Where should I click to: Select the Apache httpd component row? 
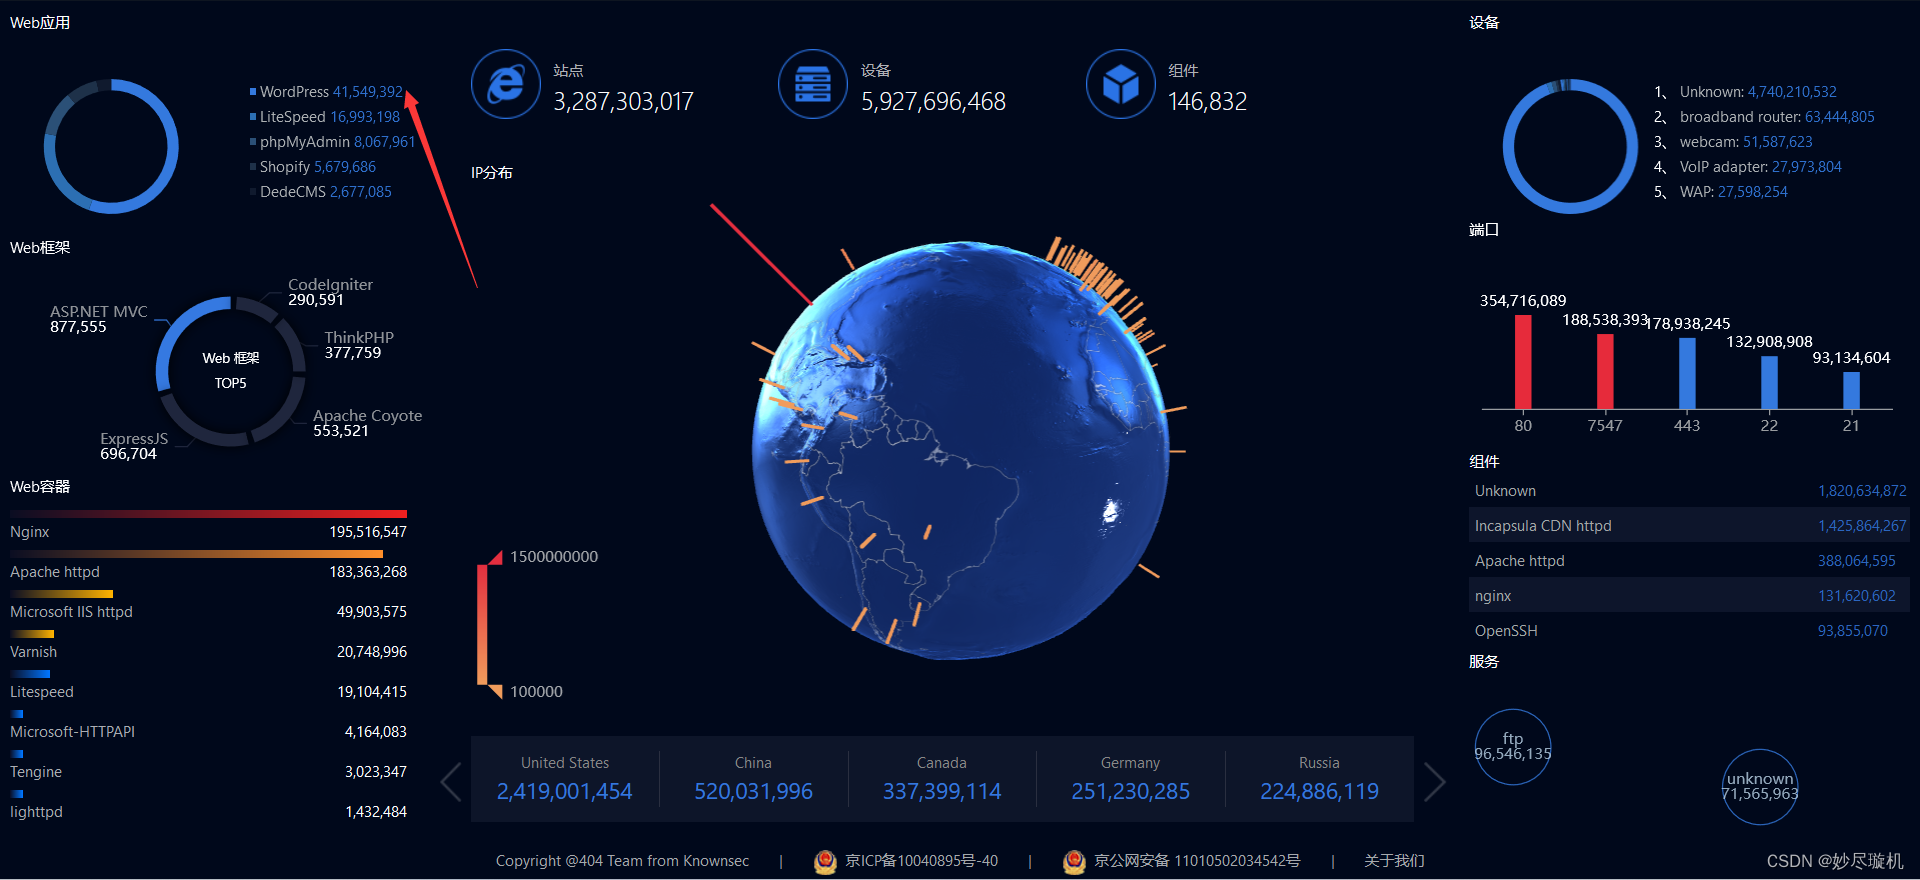(1689, 560)
